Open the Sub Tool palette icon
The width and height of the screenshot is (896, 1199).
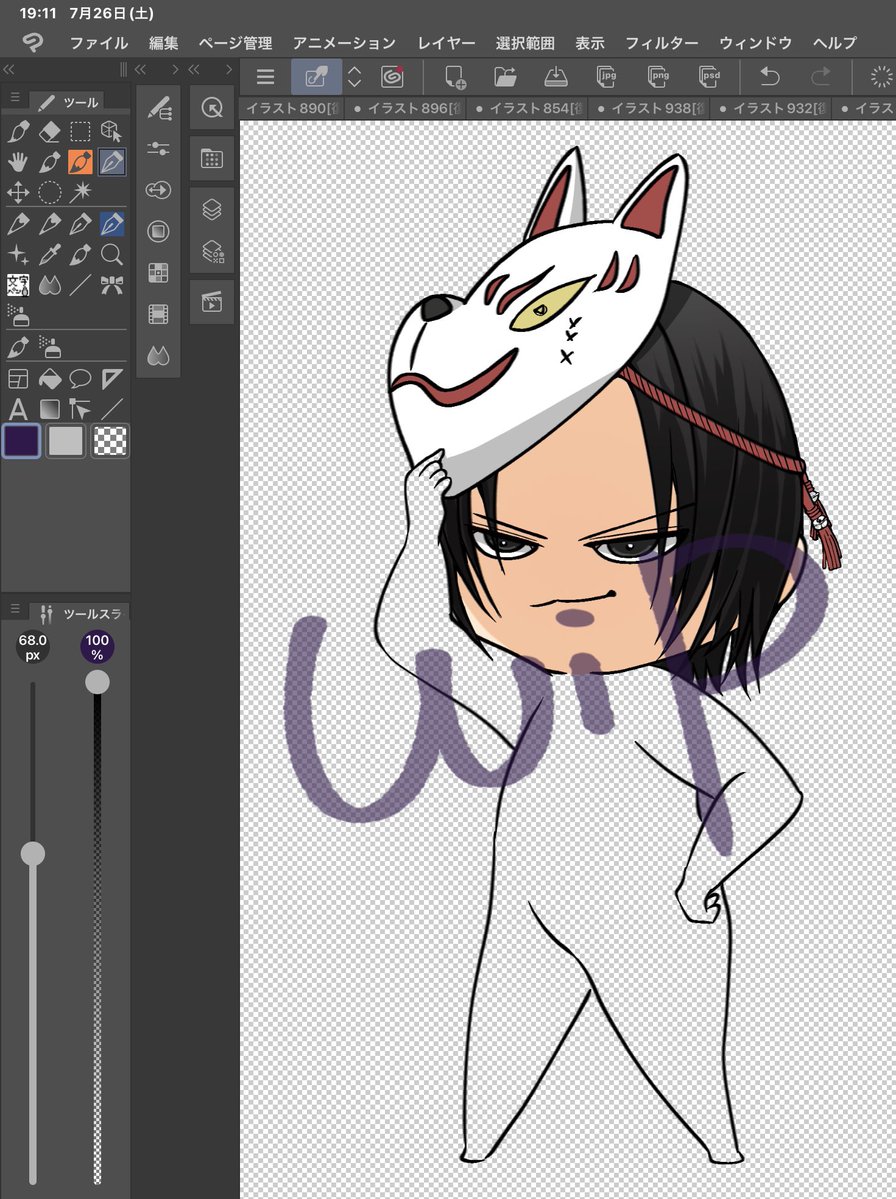click(158, 109)
